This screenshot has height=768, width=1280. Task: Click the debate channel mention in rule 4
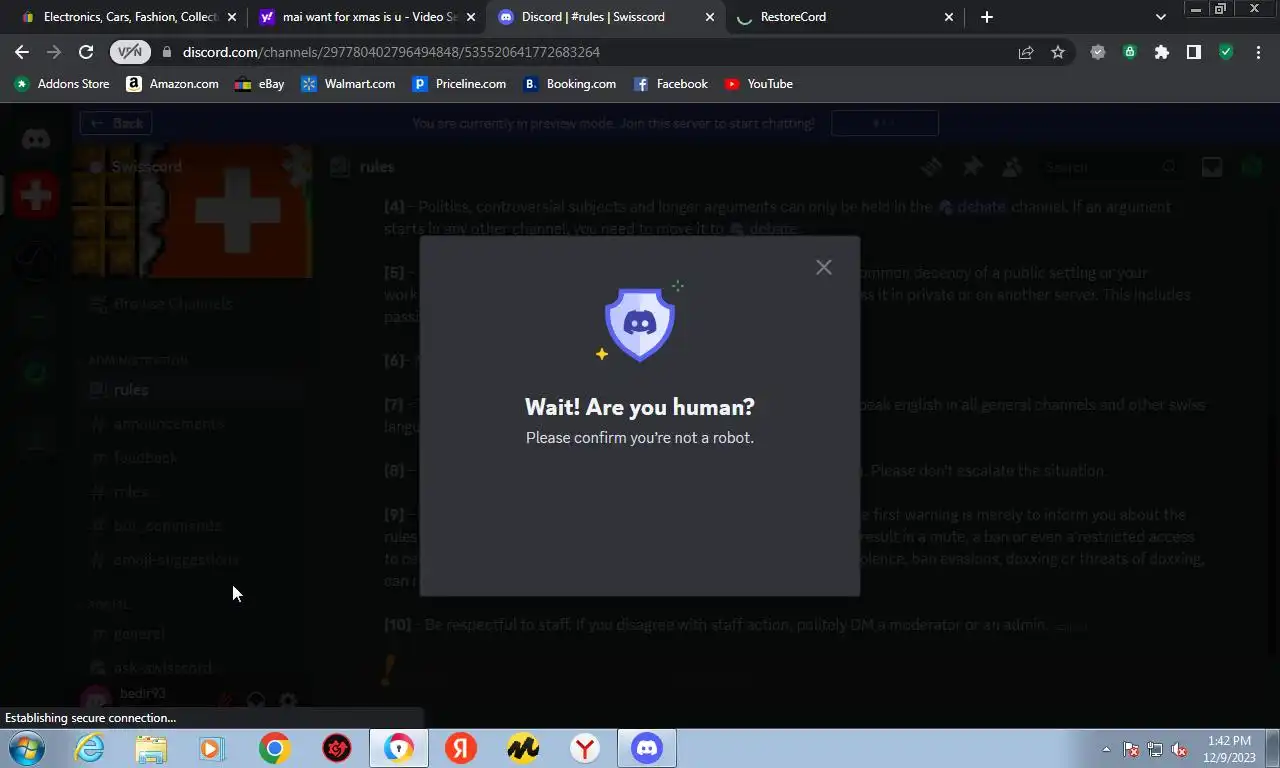point(973,207)
